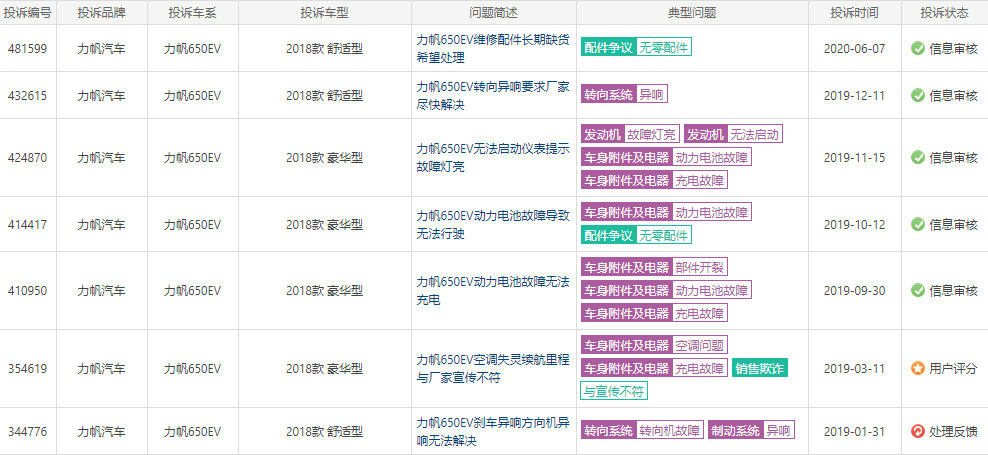Click 2018款 舒适型 in row 344776
The image size is (988, 455).
click(x=325, y=431)
